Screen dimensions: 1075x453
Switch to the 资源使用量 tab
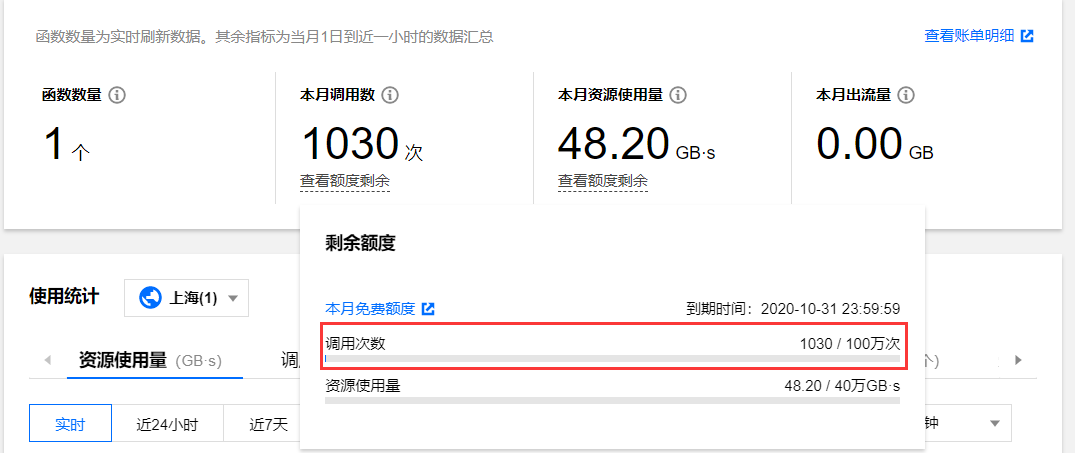point(155,360)
